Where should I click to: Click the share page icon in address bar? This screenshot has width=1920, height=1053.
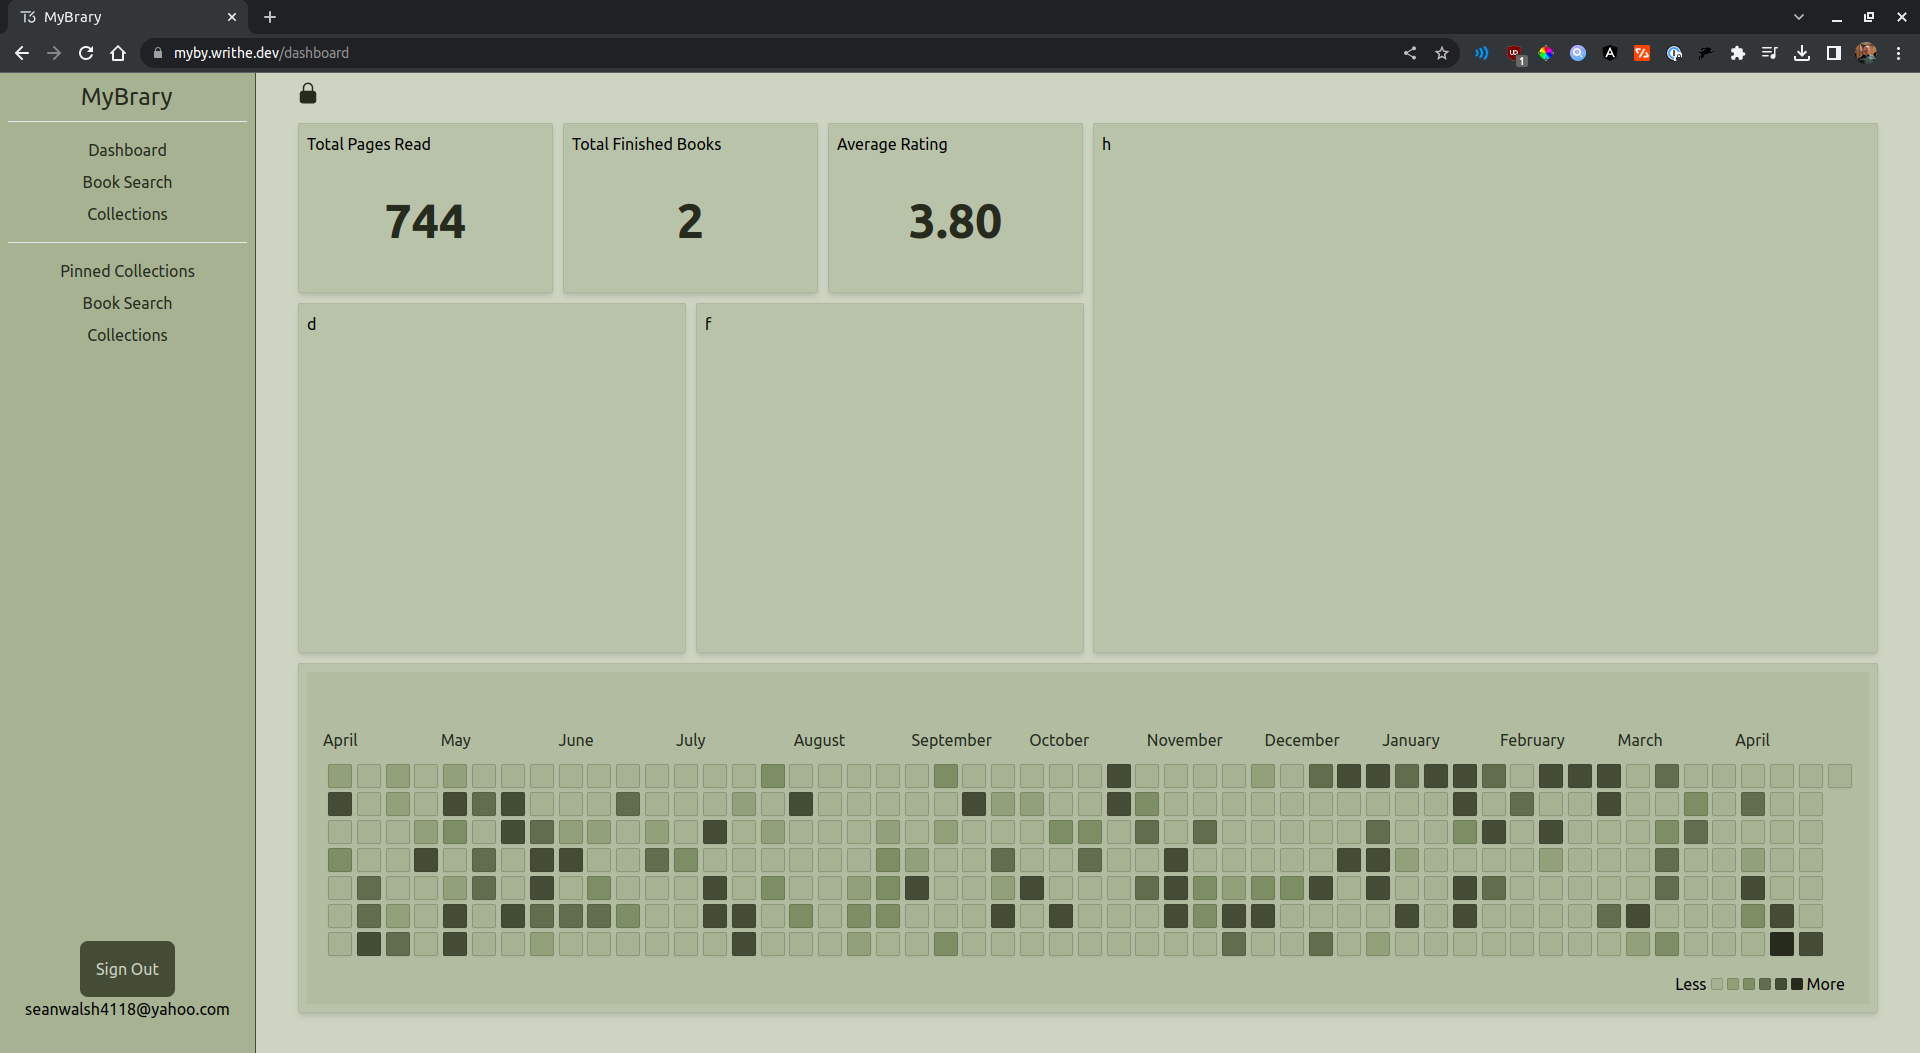1410,53
